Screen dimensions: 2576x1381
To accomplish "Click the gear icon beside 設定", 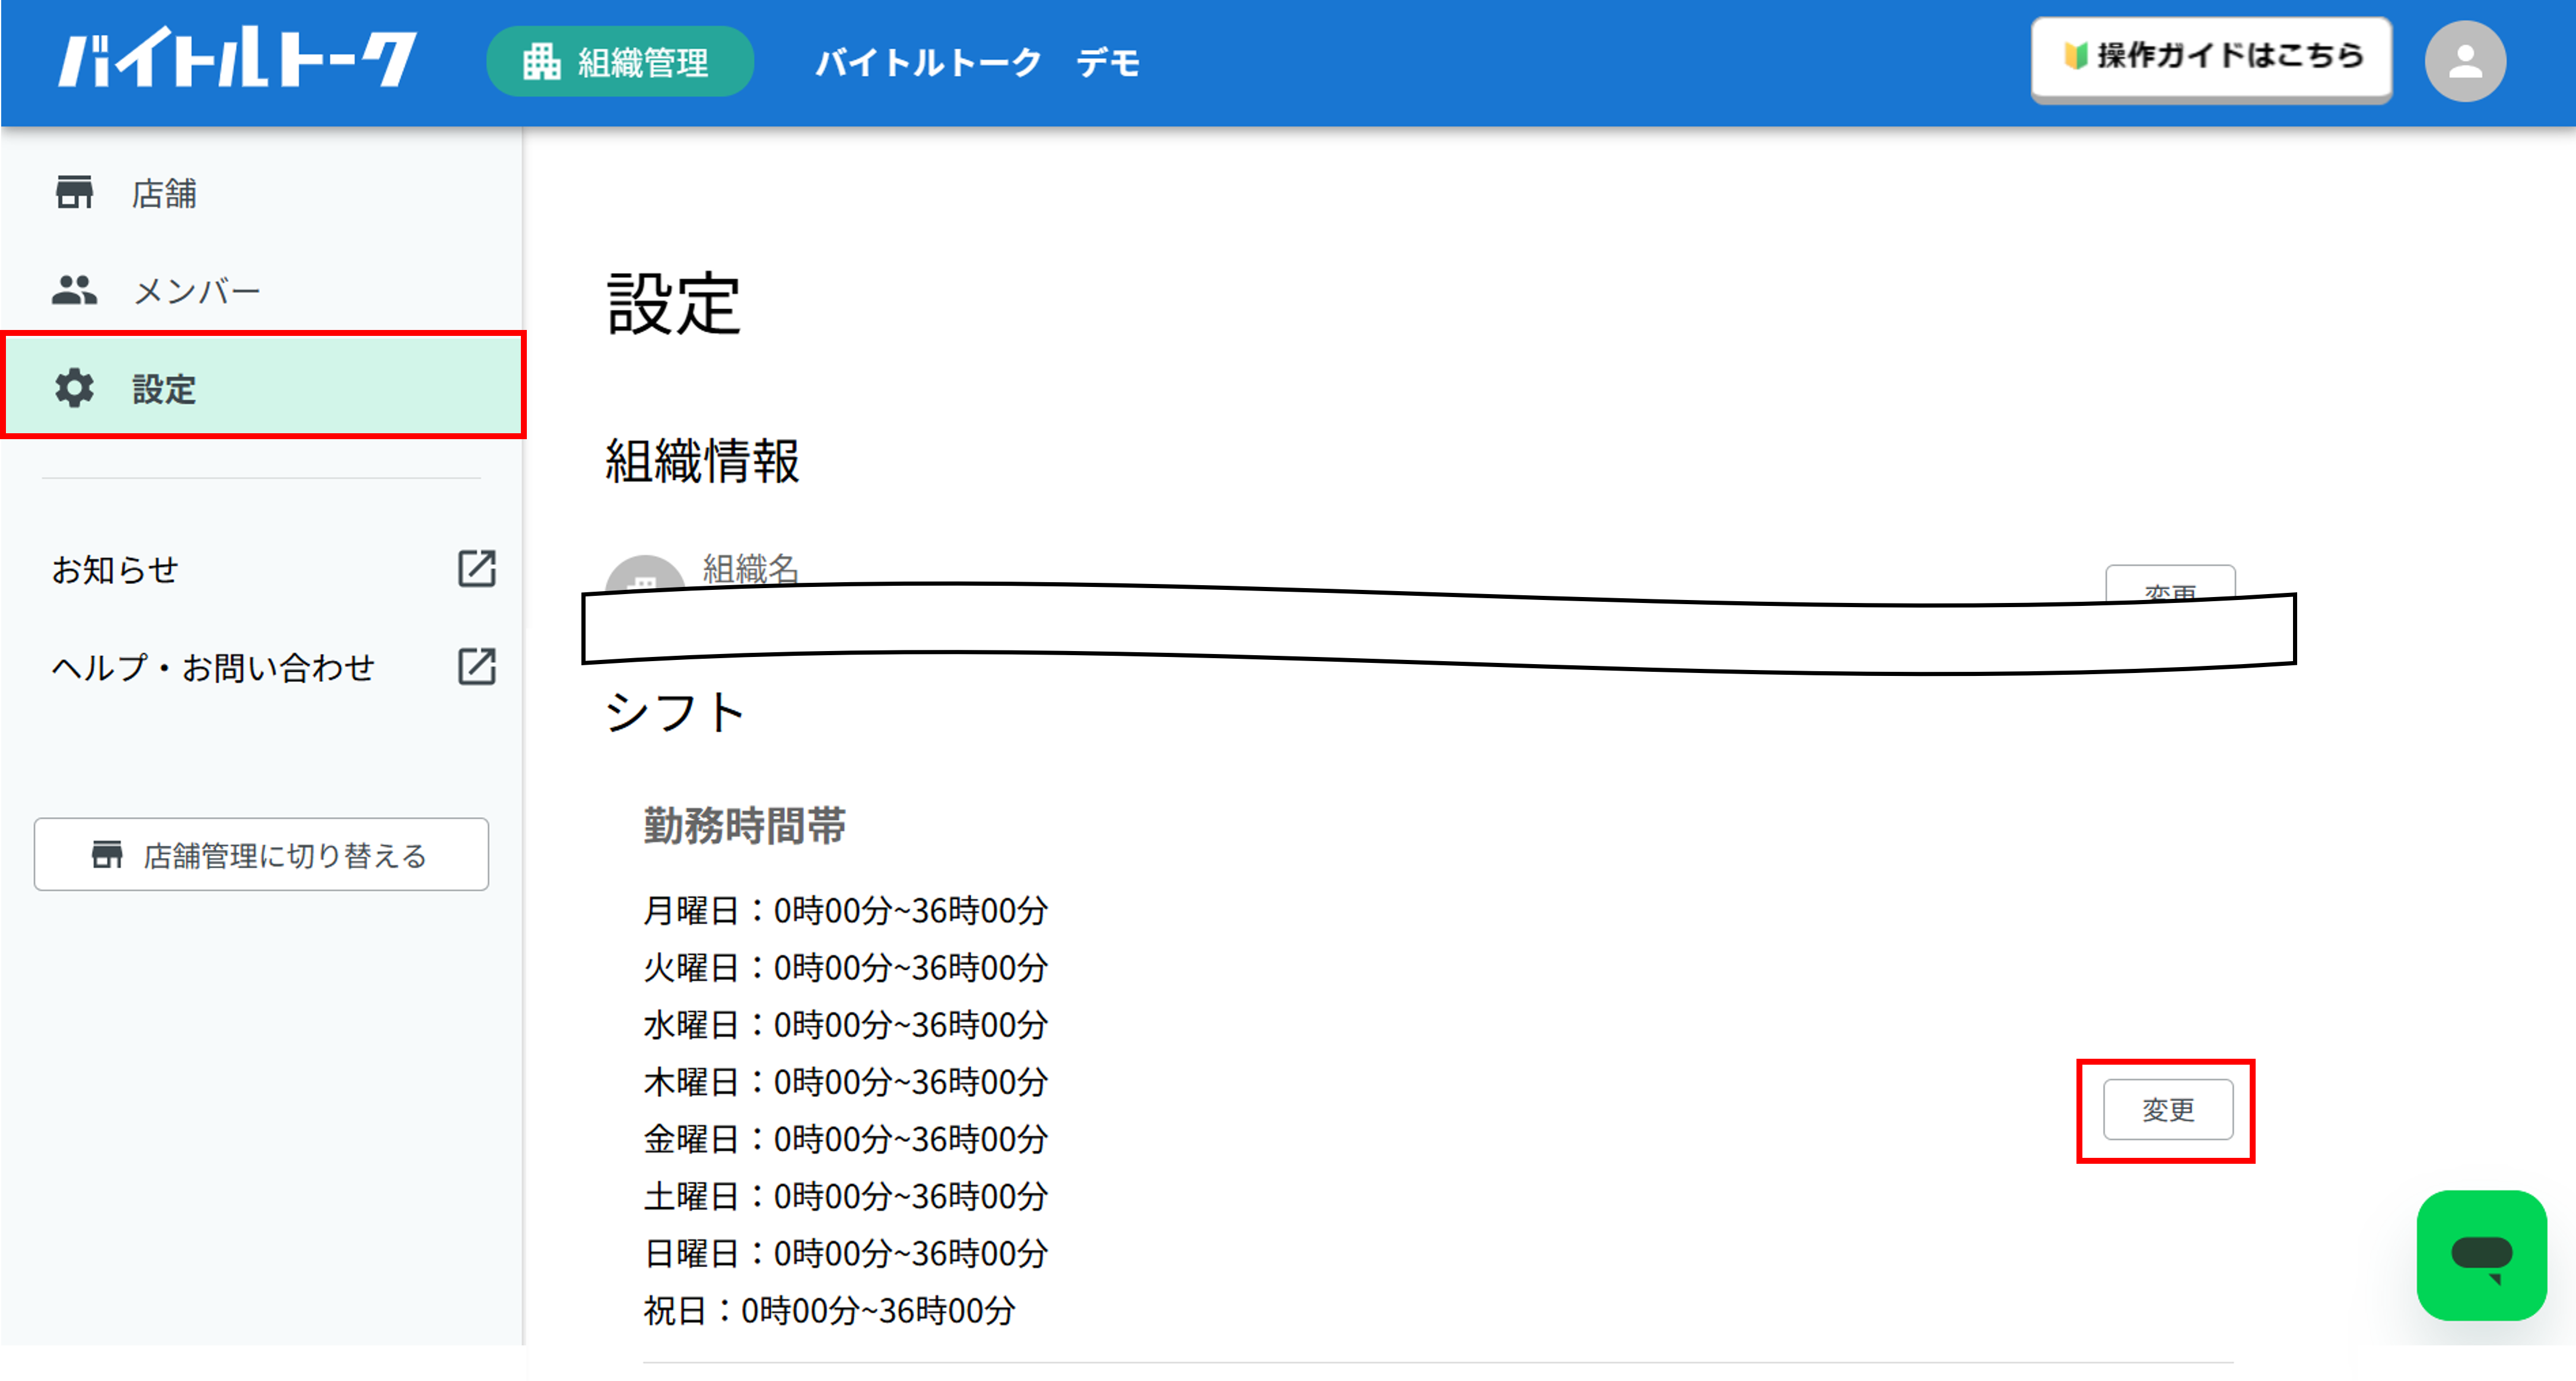I will [74, 388].
